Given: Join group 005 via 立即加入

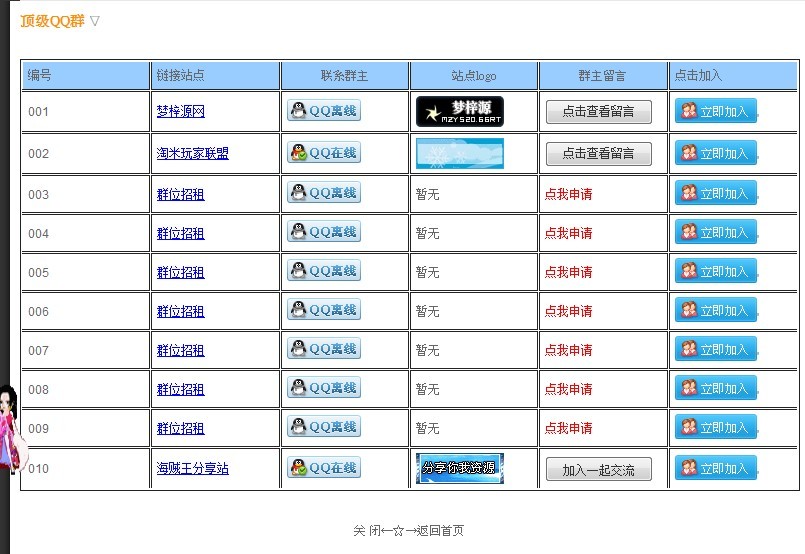Looking at the screenshot, I should click(716, 271).
